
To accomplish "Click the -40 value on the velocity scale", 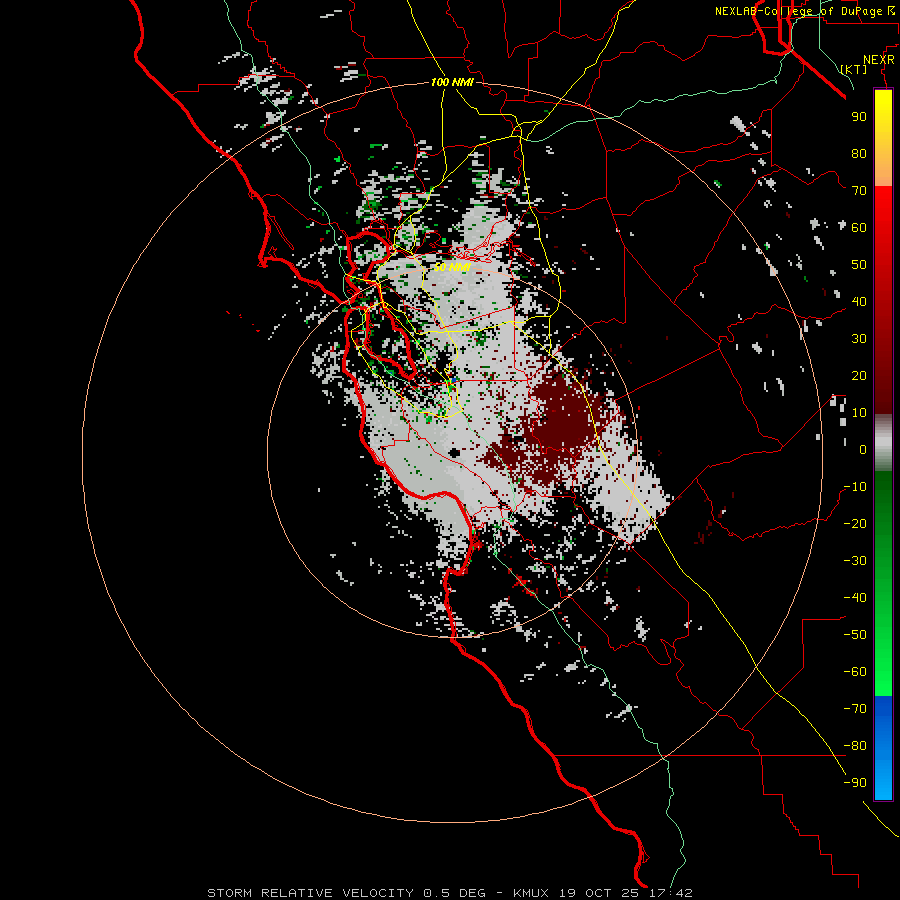I will coord(855,598).
